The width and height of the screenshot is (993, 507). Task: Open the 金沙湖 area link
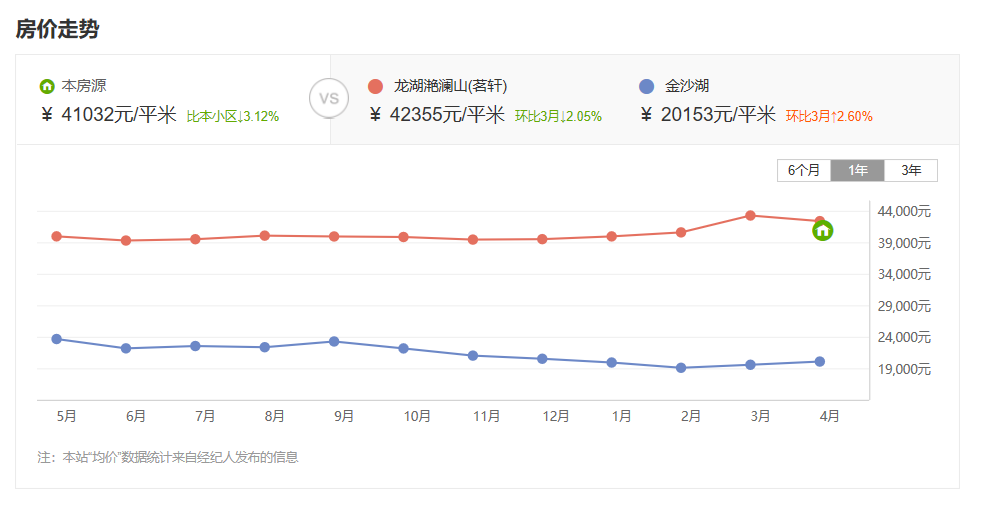click(x=687, y=86)
